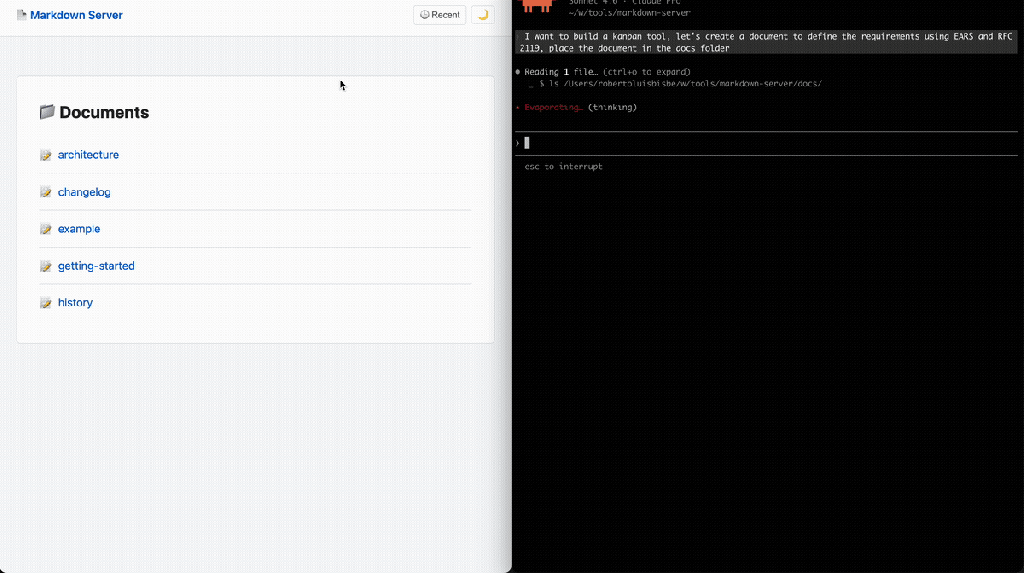Viewport: 1024px width, 573px height.
Task: Click the Markdown Server logo icon
Action: tap(22, 16)
